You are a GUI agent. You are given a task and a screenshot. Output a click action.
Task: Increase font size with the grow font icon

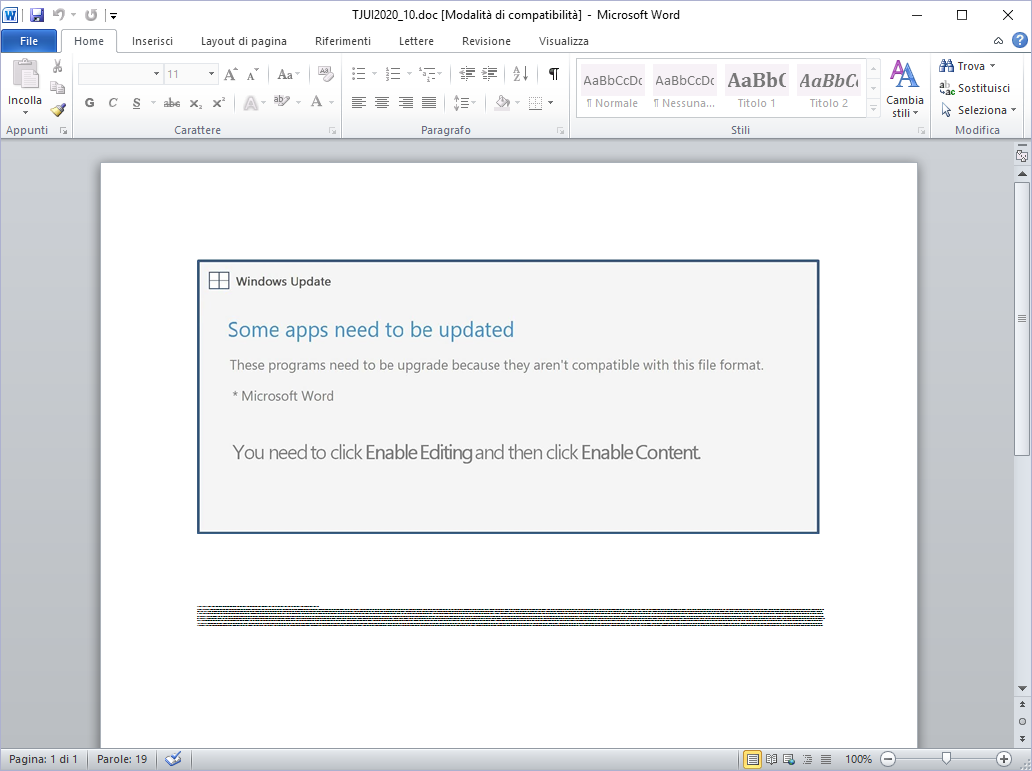coord(230,74)
